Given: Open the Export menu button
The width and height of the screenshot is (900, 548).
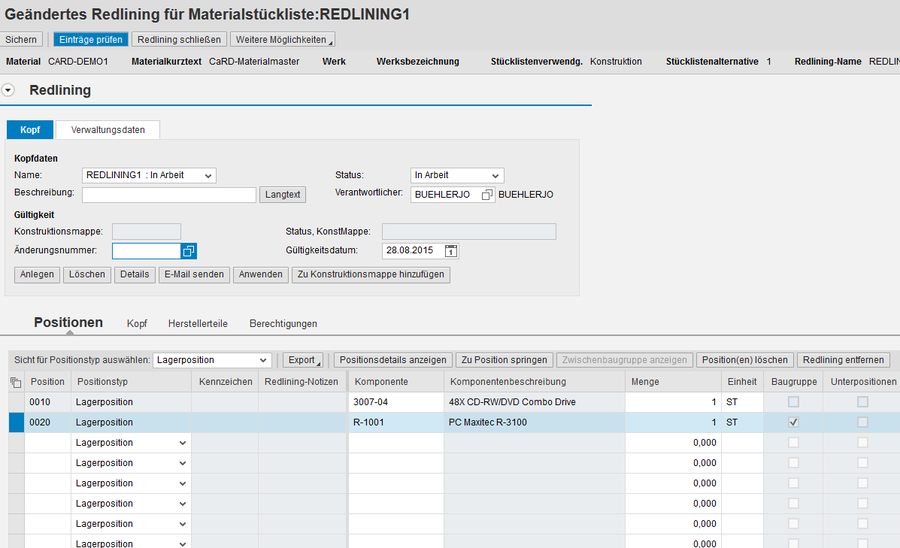Looking at the screenshot, I should click(x=302, y=360).
